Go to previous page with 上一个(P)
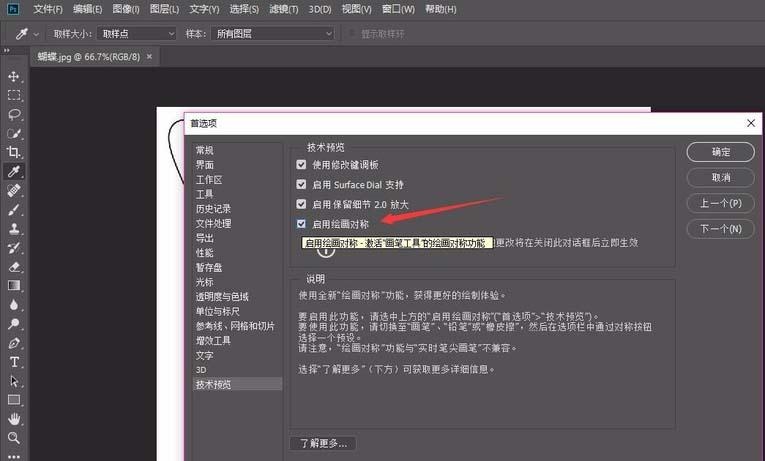 click(721, 203)
